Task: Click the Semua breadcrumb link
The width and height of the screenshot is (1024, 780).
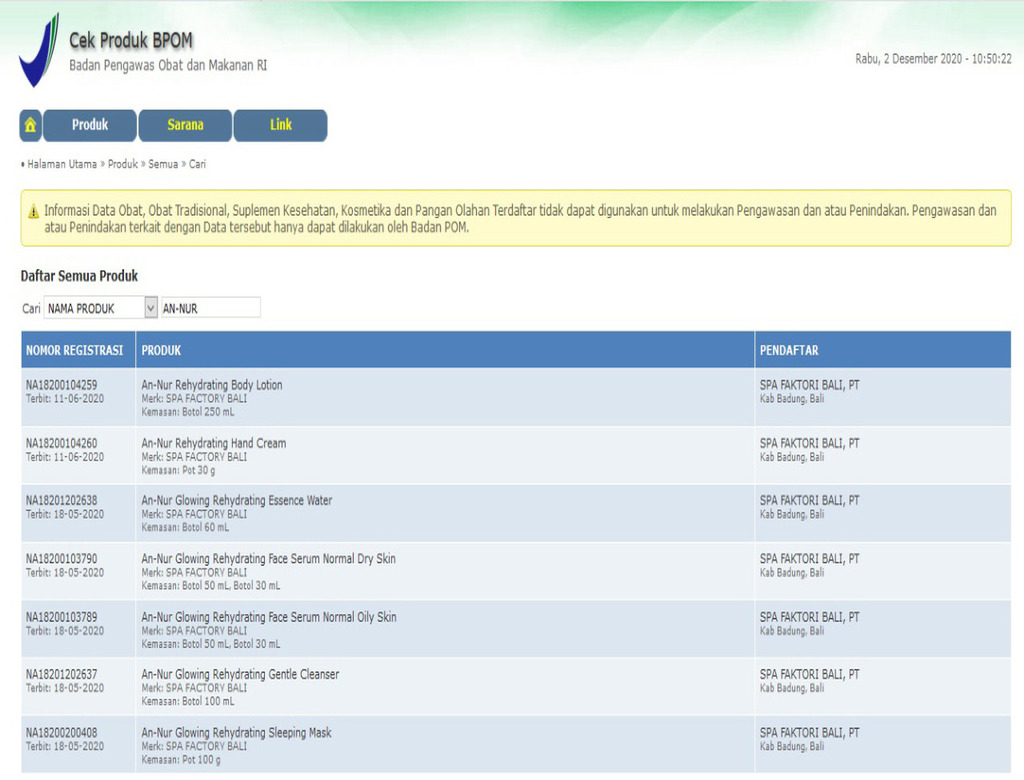Action: [x=163, y=164]
